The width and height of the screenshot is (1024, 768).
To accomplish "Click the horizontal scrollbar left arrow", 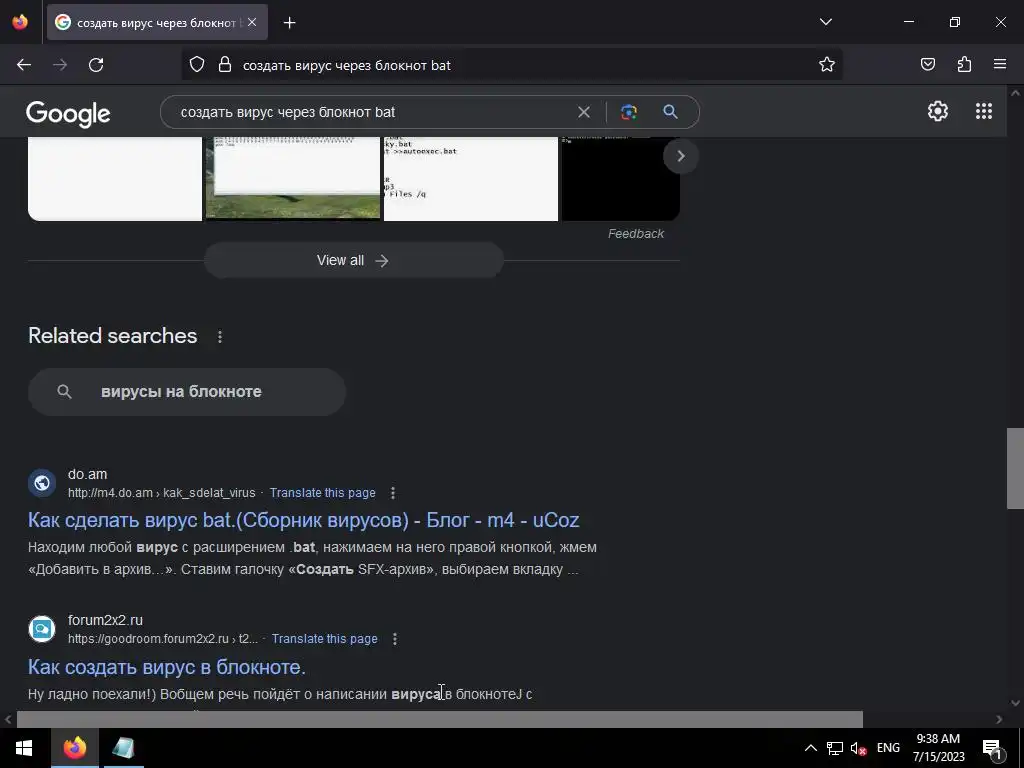I will pyautogui.click(x=8, y=719).
